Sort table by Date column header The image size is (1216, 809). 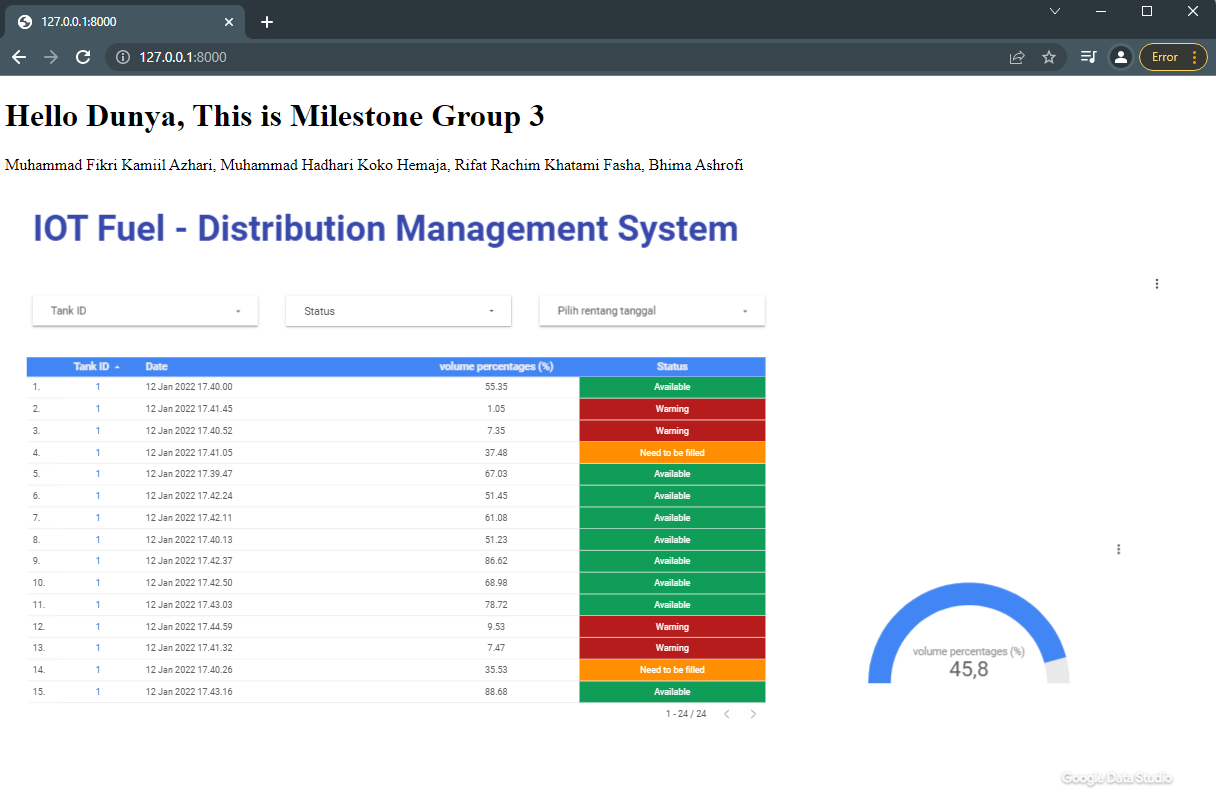point(156,367)
